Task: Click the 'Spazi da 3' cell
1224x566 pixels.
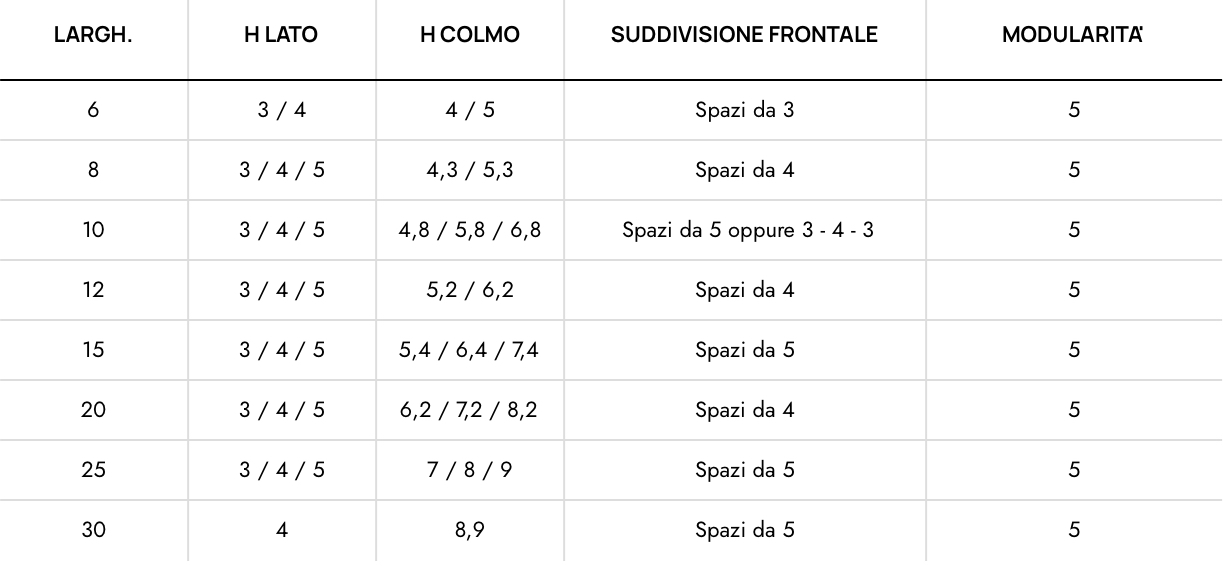Action: point(745,110)
